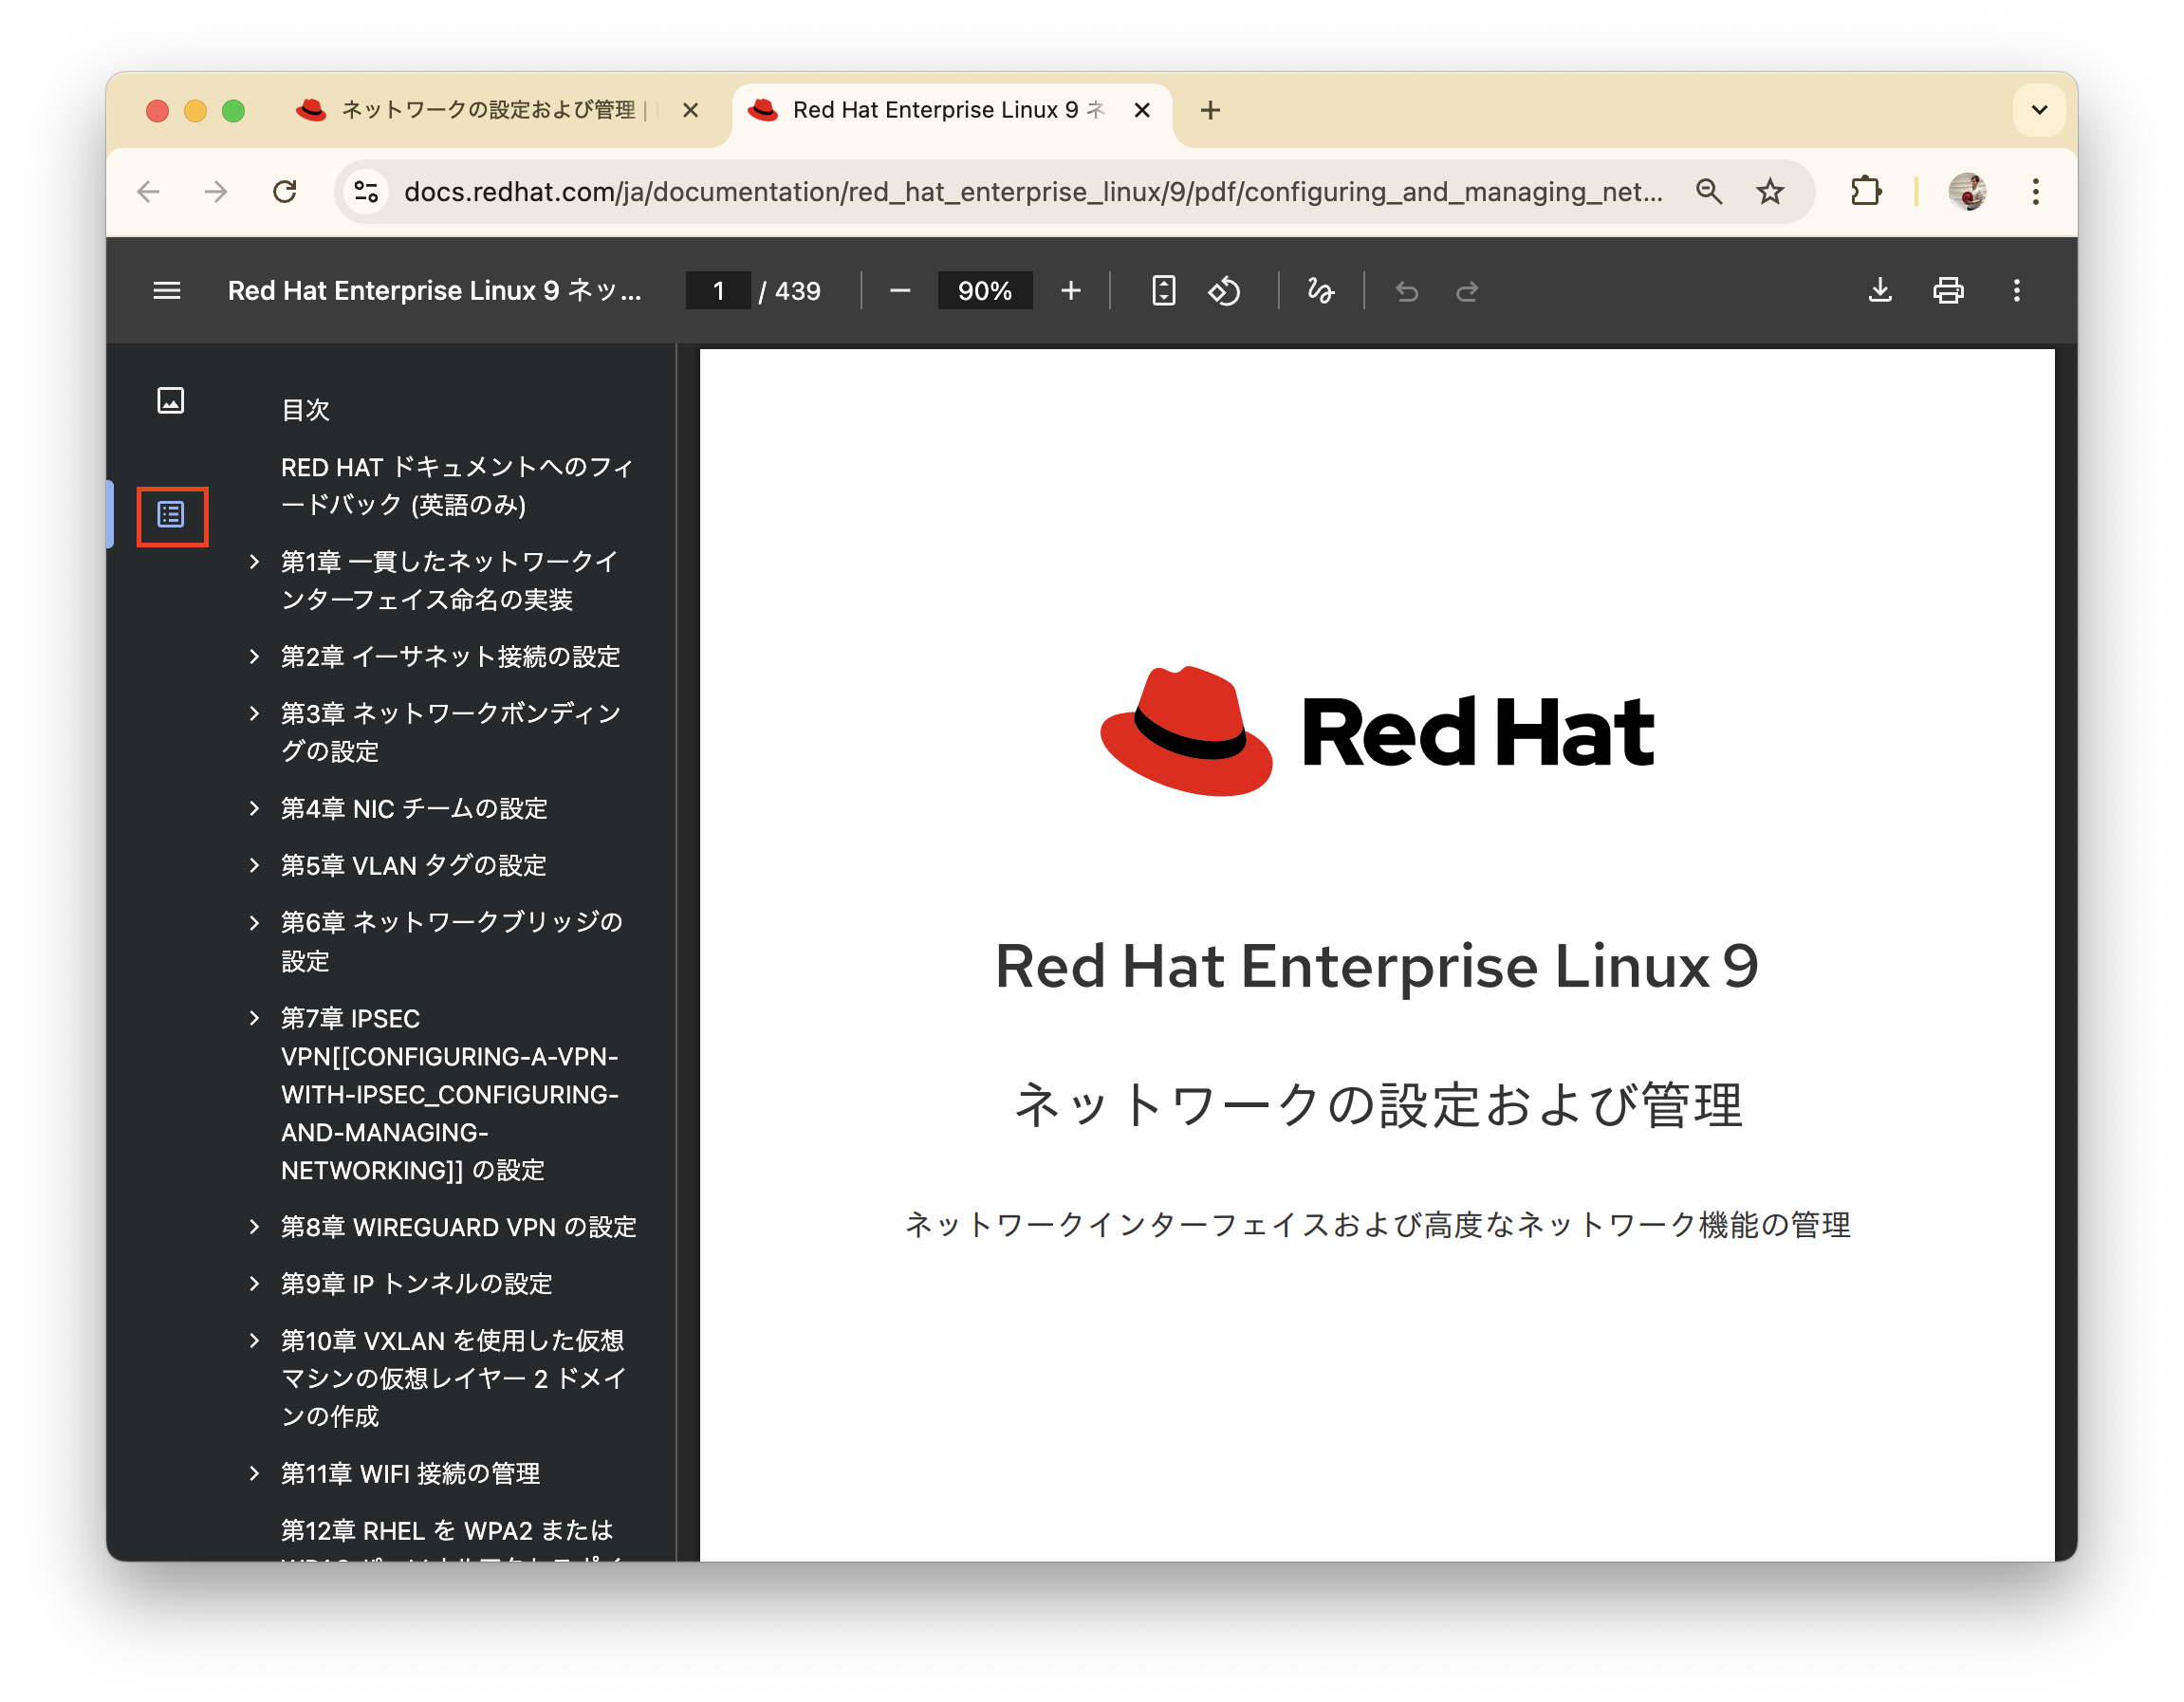
Task: Open the browser tab search dropdown
Action: tap(2039, 110)
